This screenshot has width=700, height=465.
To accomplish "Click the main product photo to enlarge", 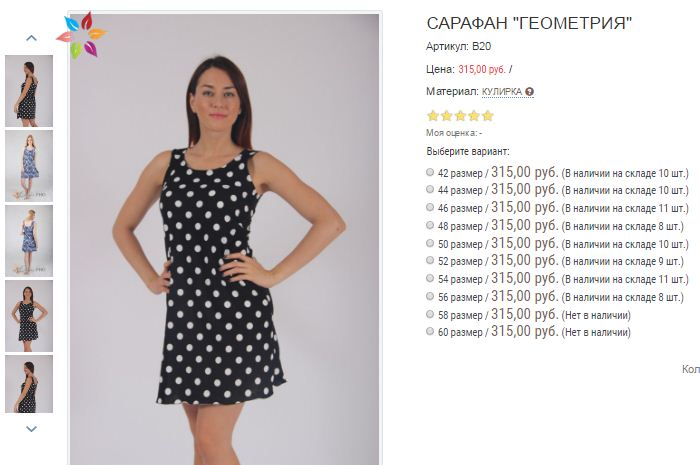I will [x=223, y=240].
